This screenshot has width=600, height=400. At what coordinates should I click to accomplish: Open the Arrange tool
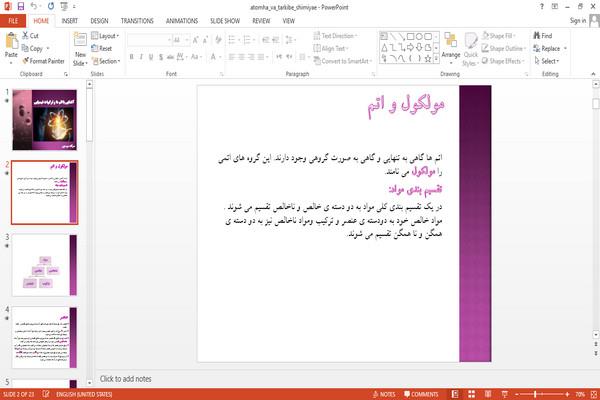point(451,46)
